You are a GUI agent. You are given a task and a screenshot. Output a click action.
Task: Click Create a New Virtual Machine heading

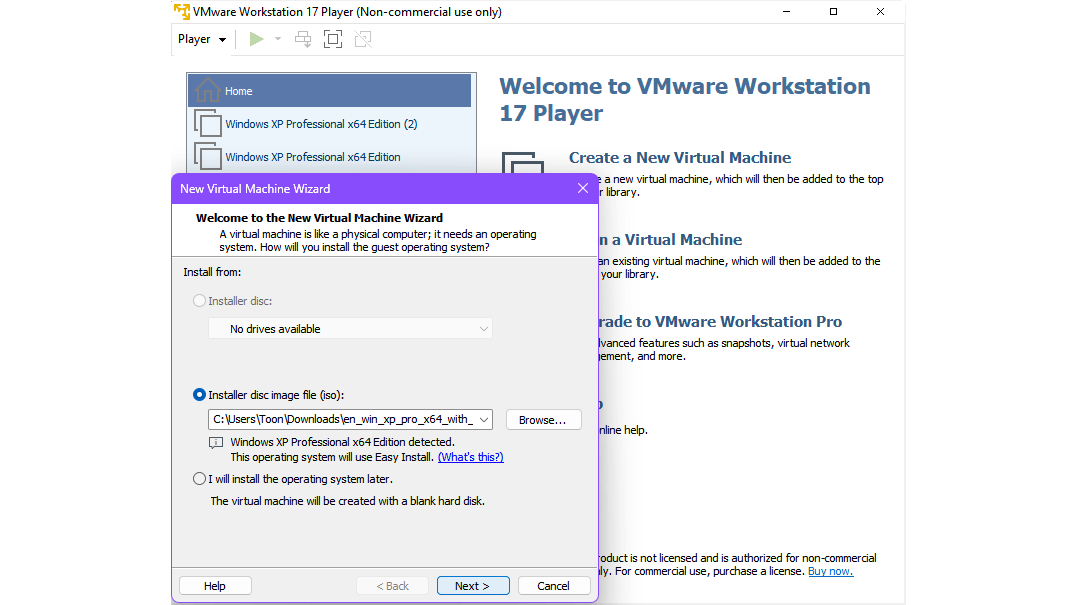click(680, 158)
